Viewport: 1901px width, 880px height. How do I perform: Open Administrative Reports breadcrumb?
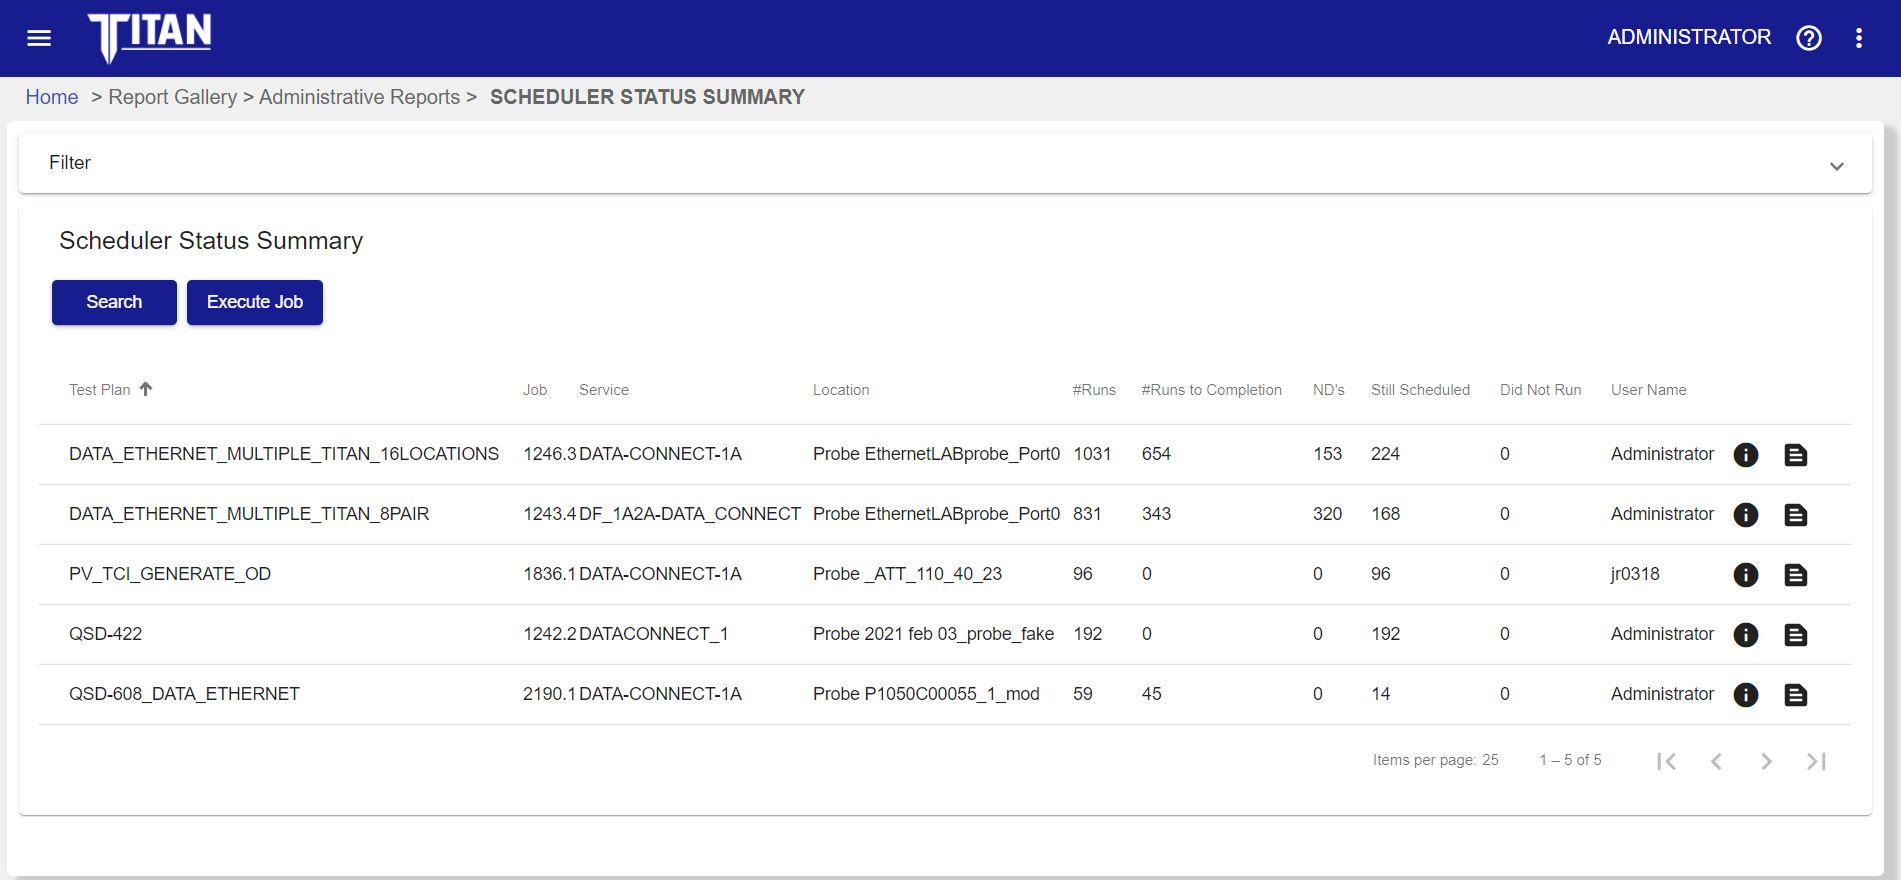tap(360, 97)
